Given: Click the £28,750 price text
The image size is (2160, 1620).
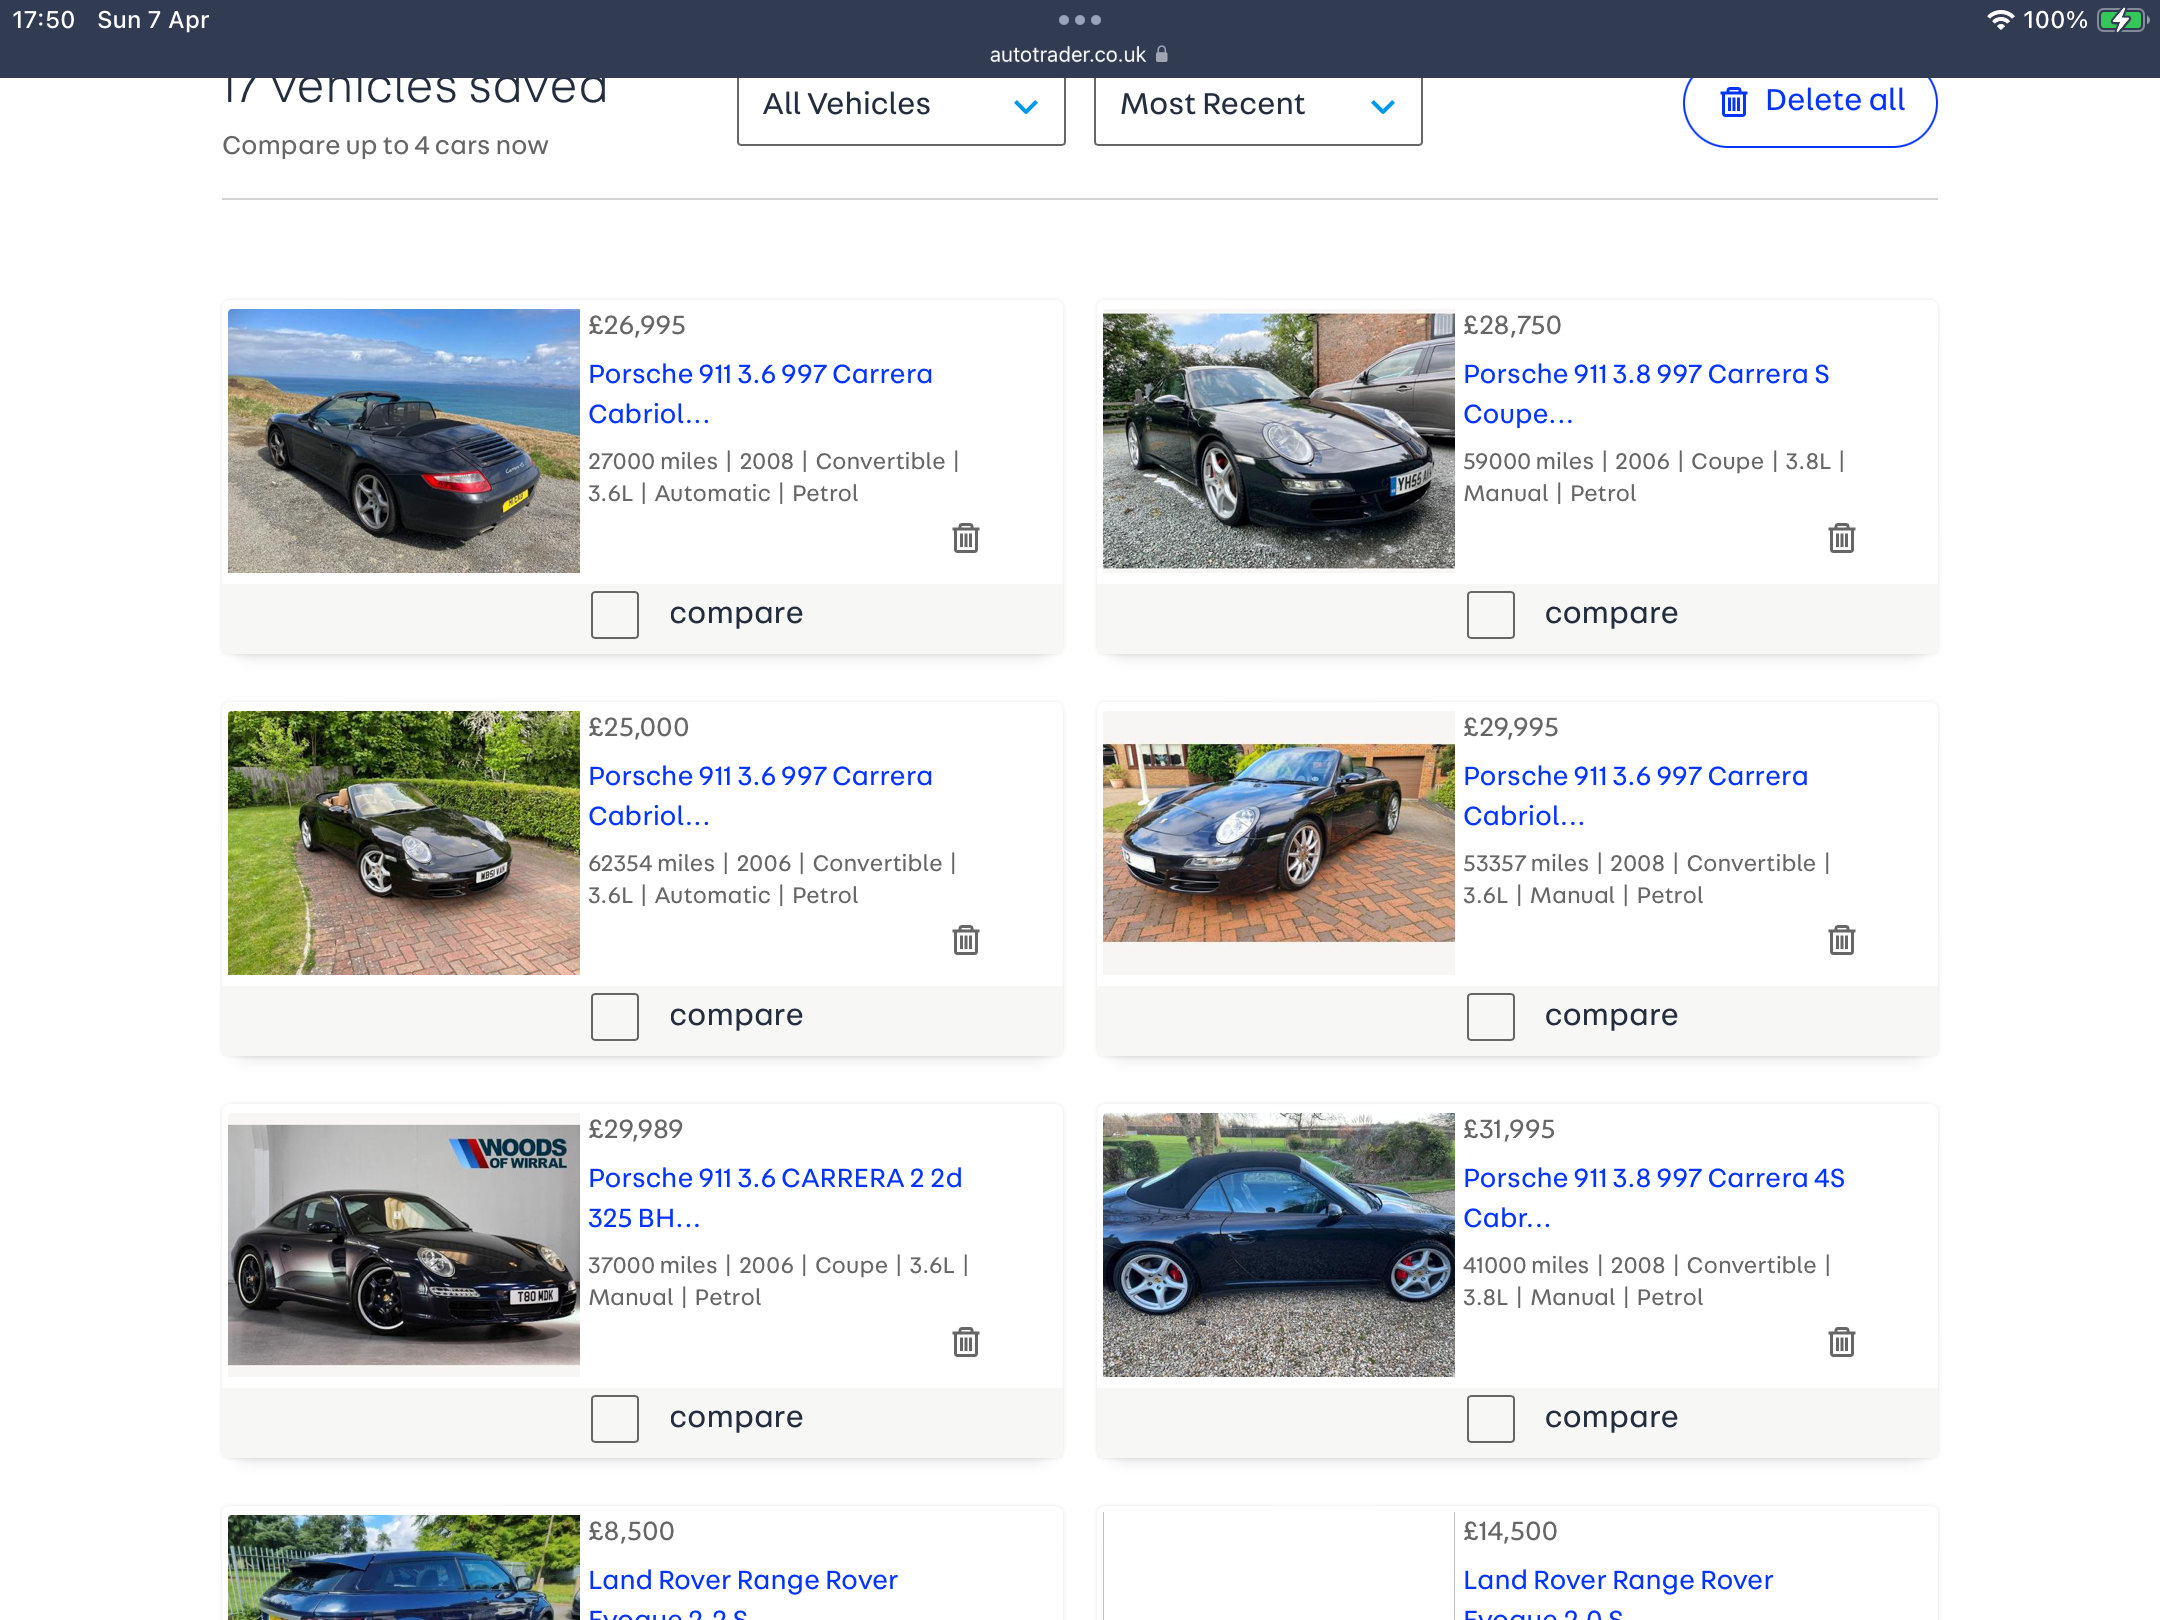Looking at the screenshot, I should tap(1512, 325).
